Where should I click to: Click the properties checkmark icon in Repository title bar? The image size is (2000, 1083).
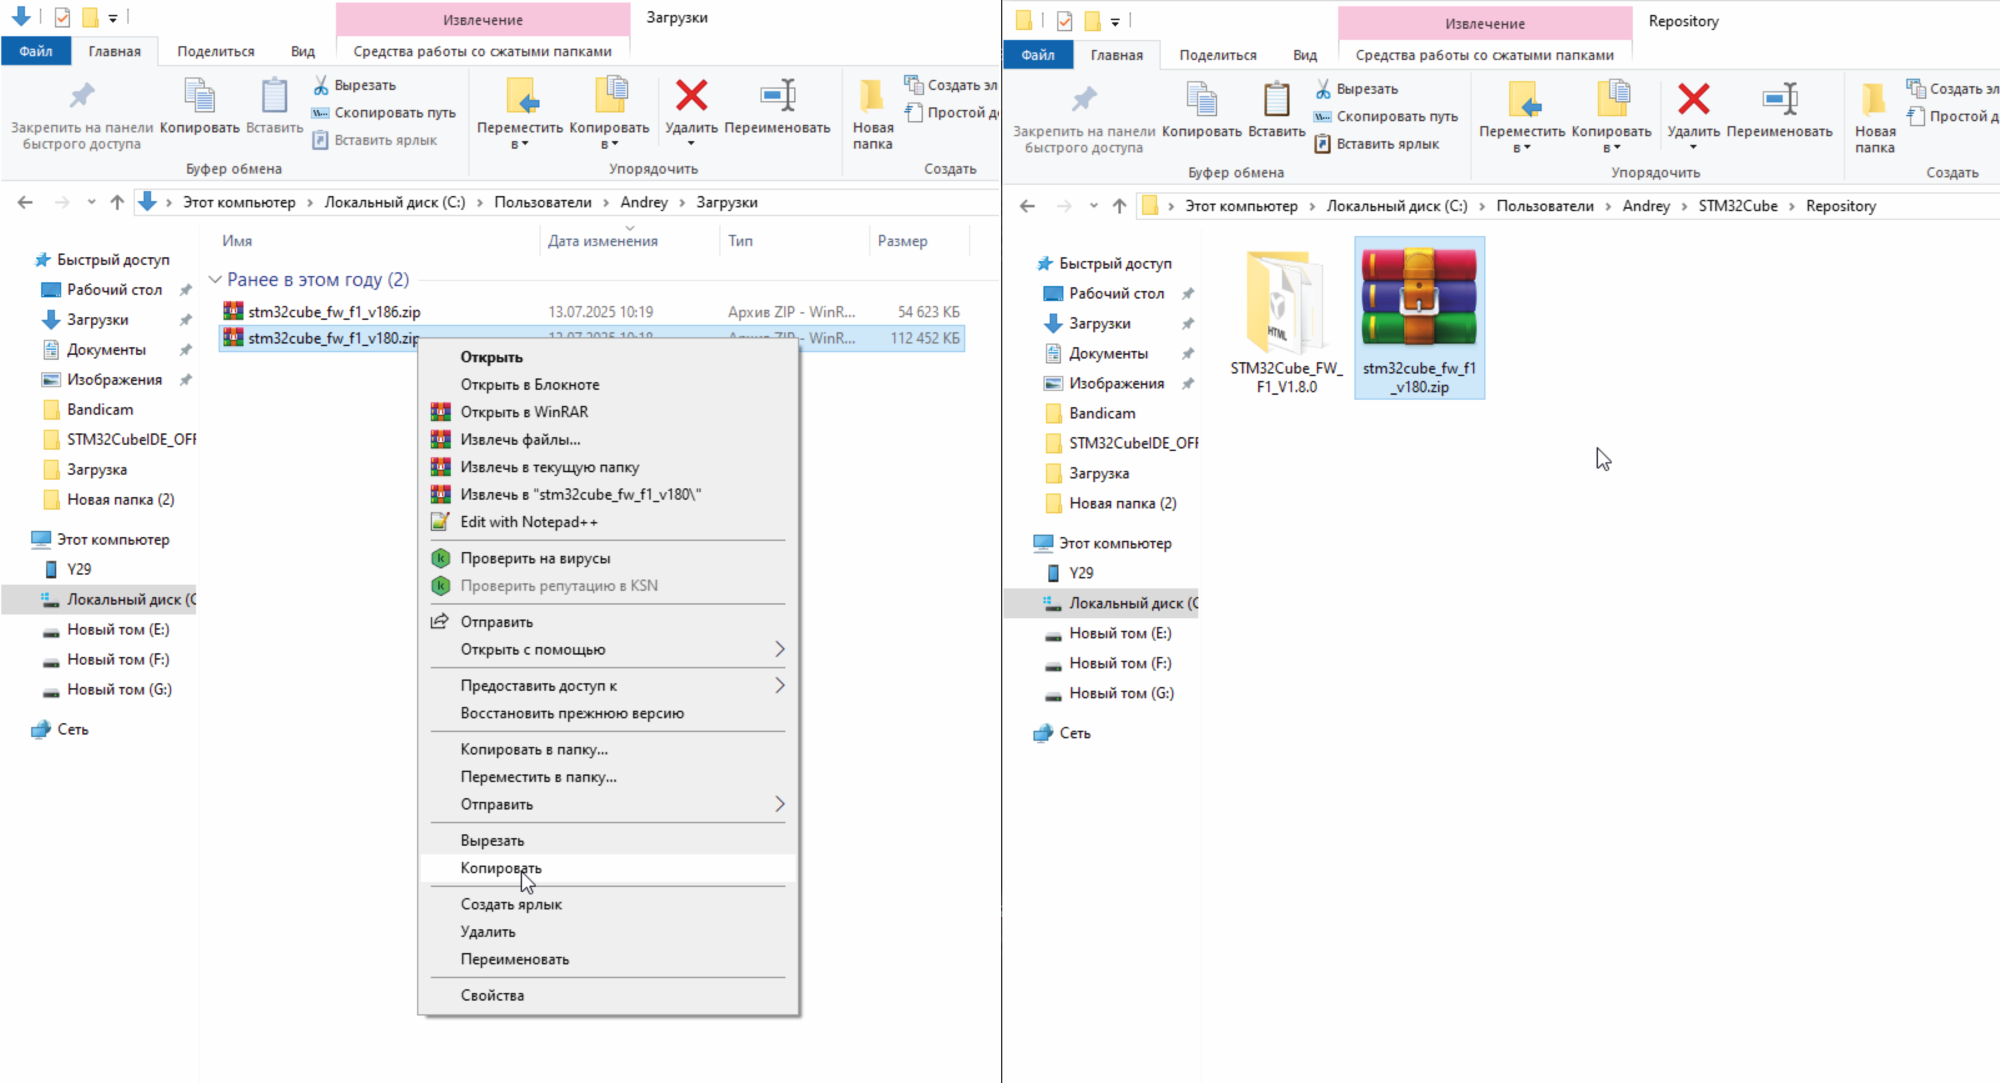[x=1065, y=21]
